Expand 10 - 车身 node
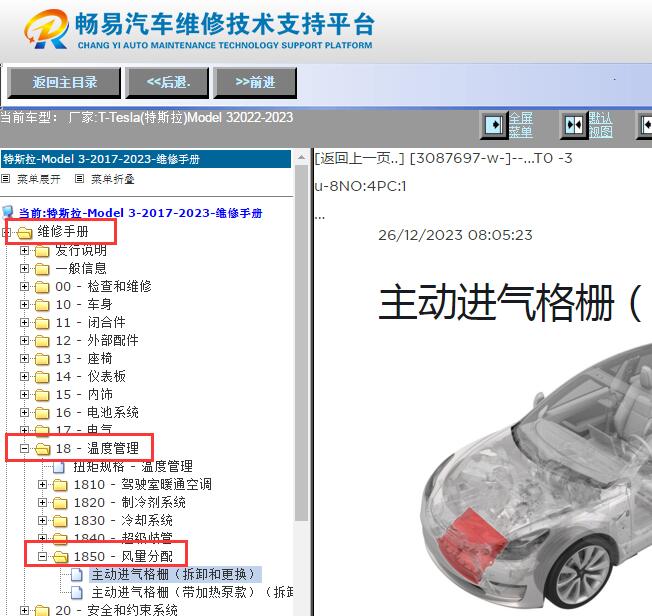The height and width of the screenshot is (616, 652). (x=25, y=304)
